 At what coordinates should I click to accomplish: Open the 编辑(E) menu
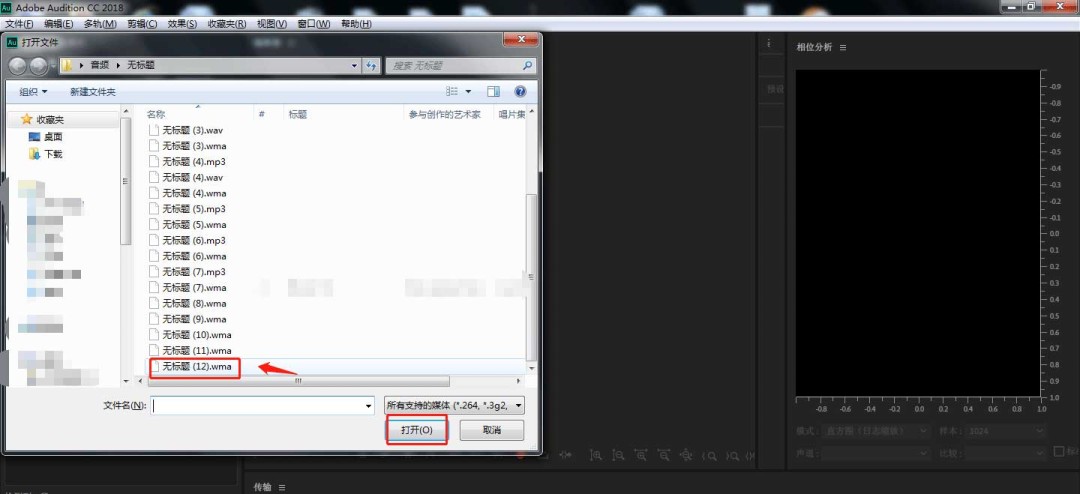pos(59,23)
